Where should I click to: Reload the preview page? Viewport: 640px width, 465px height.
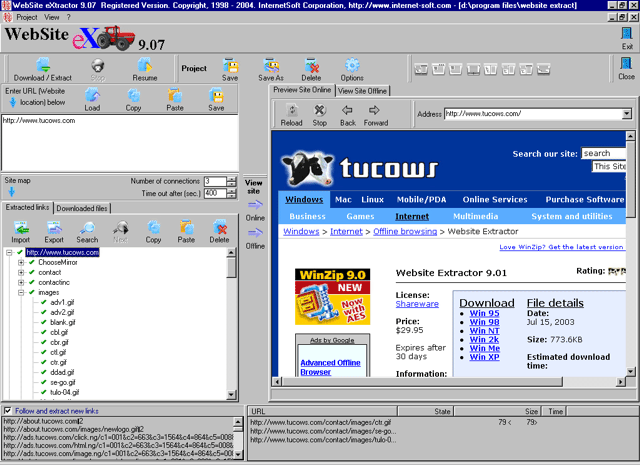pos(291,115)
